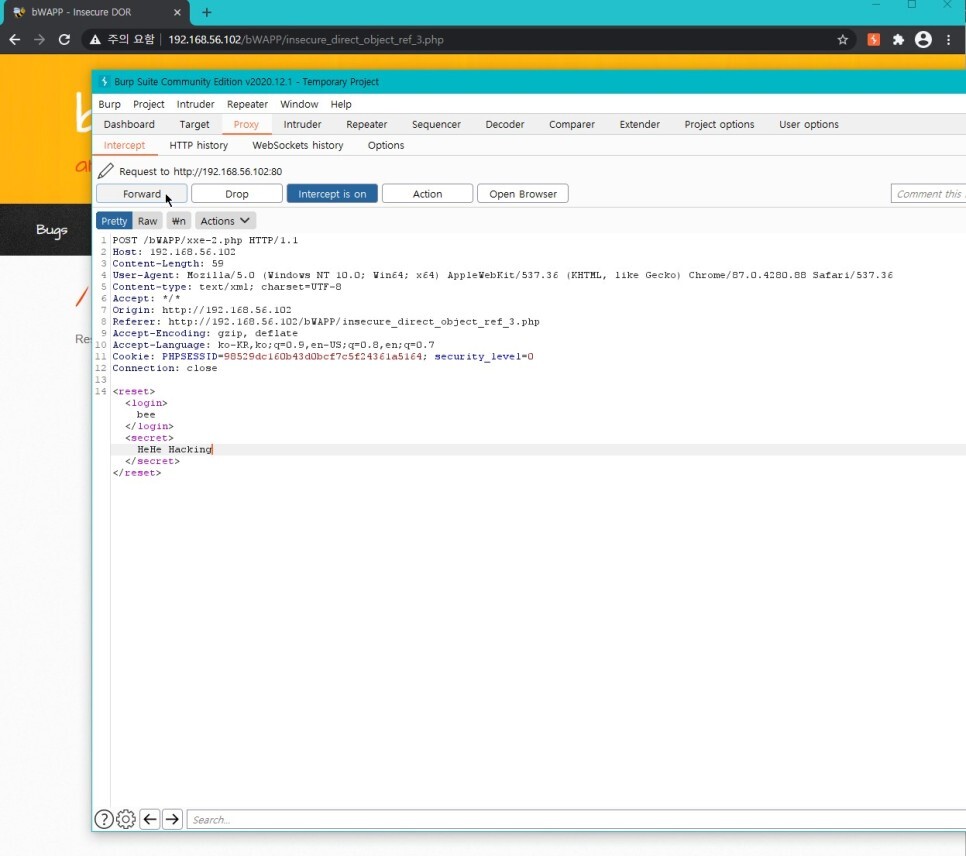Forward the intercepted request

(x=142, y=194)
